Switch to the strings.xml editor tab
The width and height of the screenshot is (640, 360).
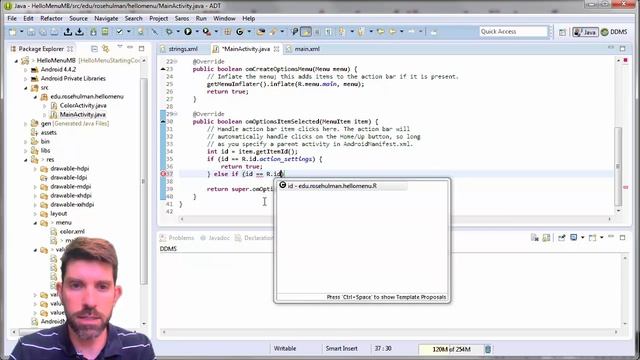179,49
